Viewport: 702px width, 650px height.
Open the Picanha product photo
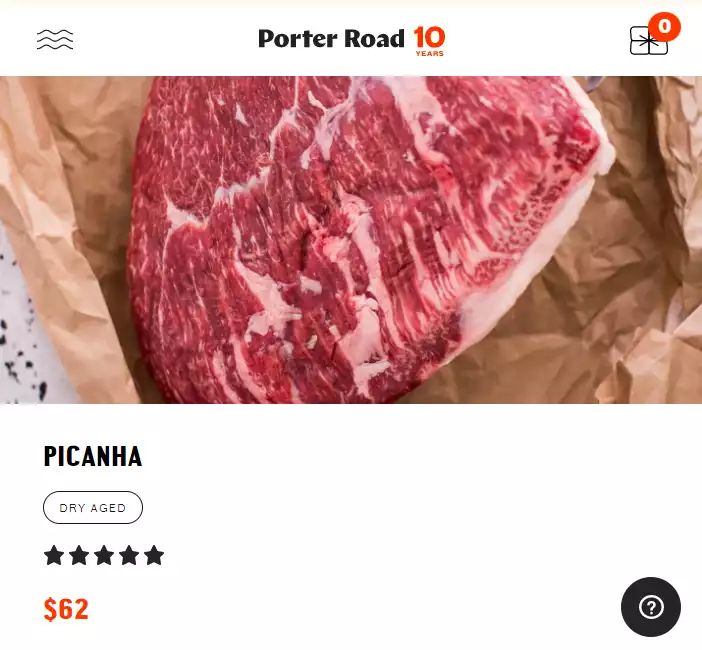351,239
